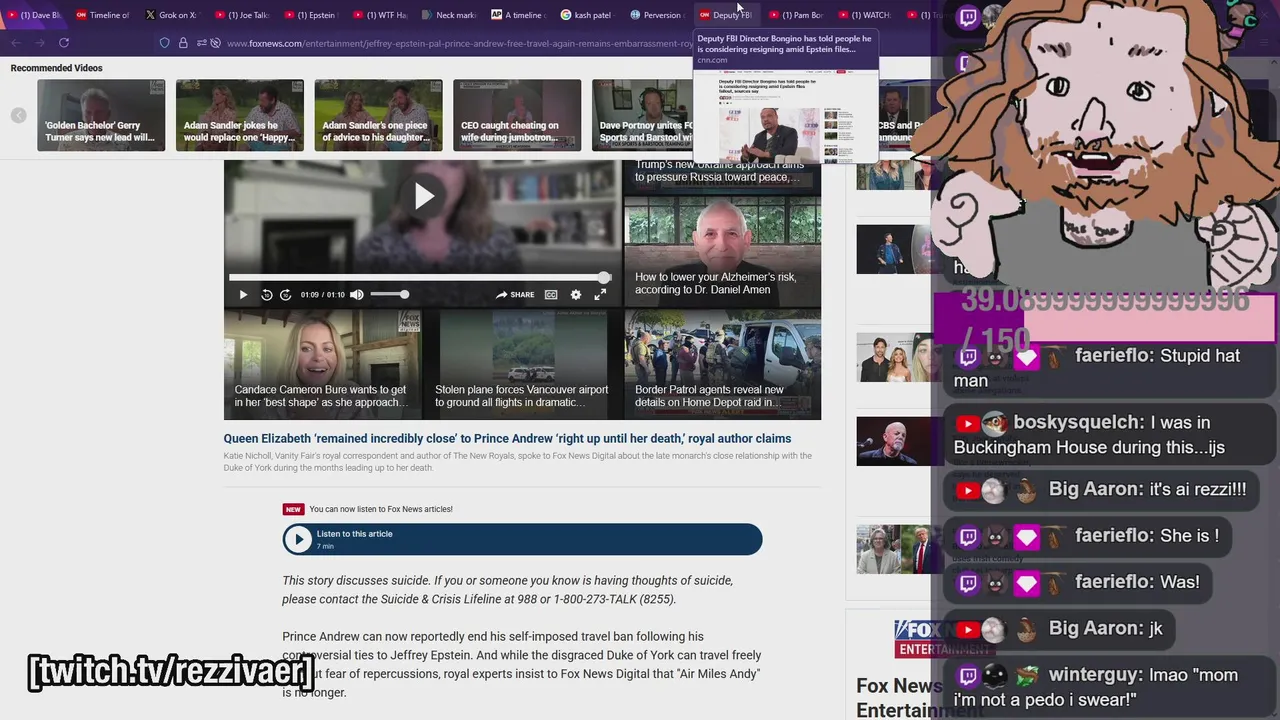
Task: Show previous recommended videos with the left arrow
Action: (19, 115)
